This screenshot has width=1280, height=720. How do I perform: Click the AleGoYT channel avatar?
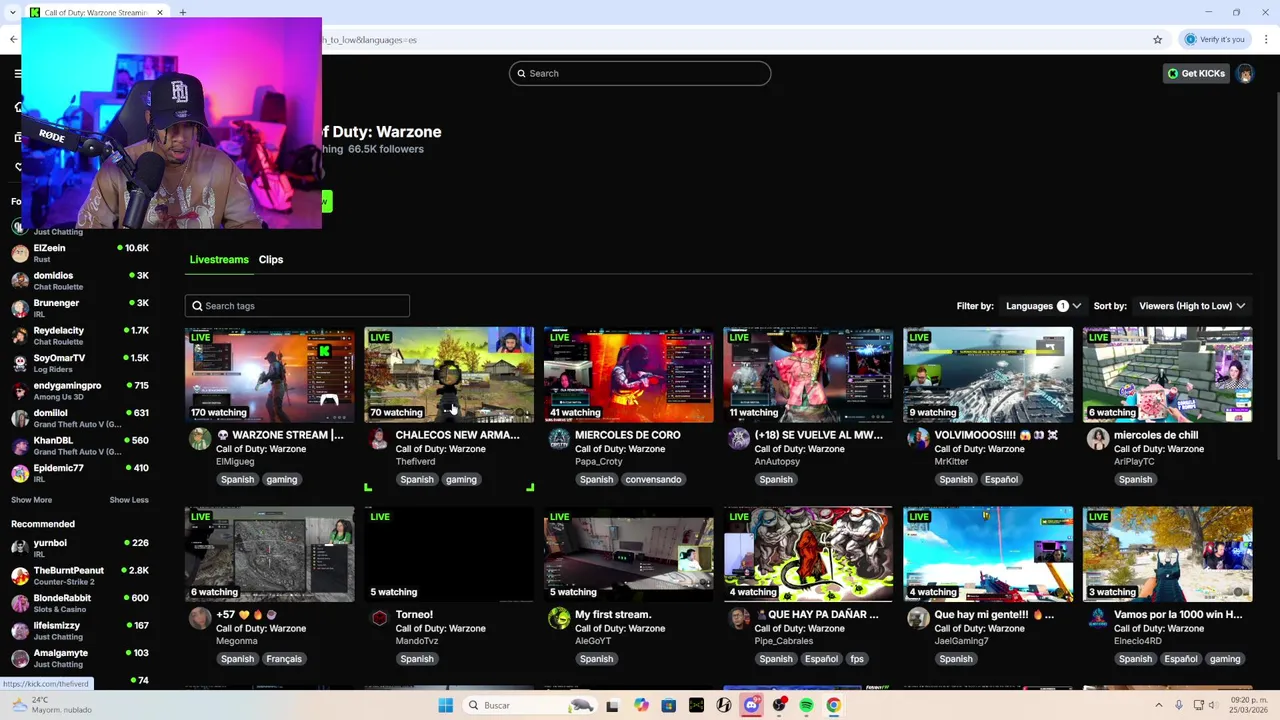[x=559, y=618]
